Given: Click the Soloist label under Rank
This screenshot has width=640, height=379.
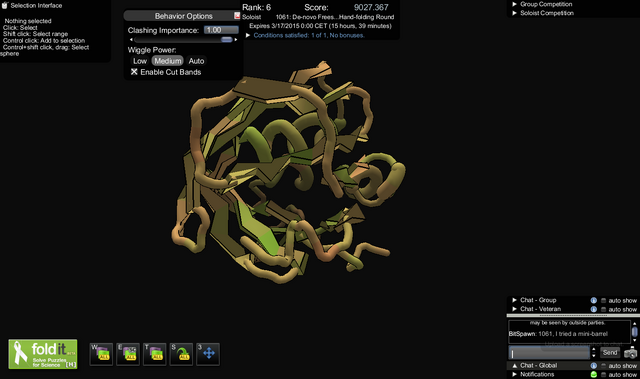Looking at the screenshot, I should pos(251,17).
